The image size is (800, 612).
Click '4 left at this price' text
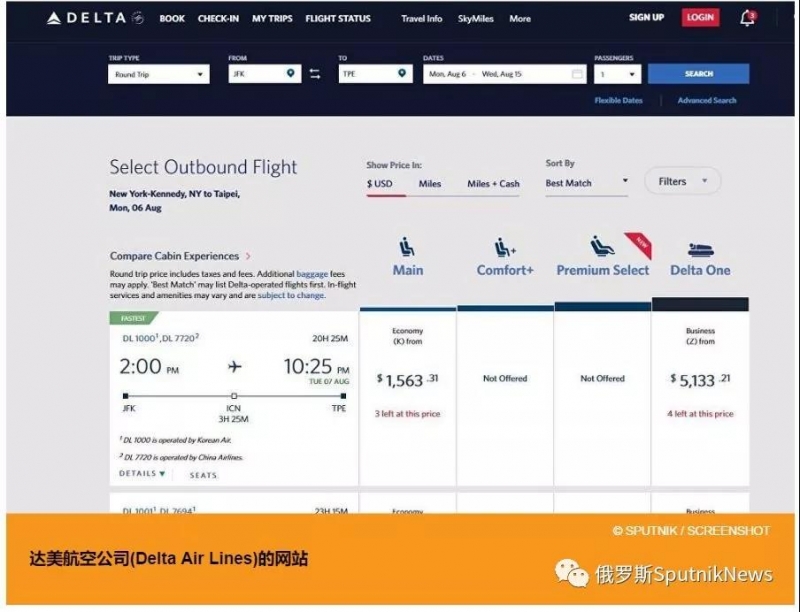pyautogui.click(x=700, y=414)
